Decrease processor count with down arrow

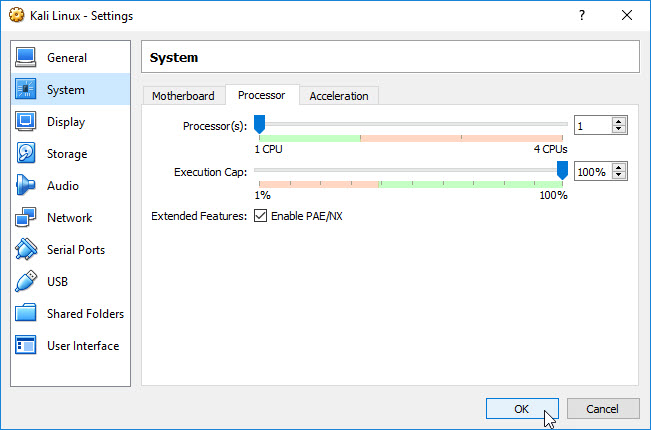(619, 129)
